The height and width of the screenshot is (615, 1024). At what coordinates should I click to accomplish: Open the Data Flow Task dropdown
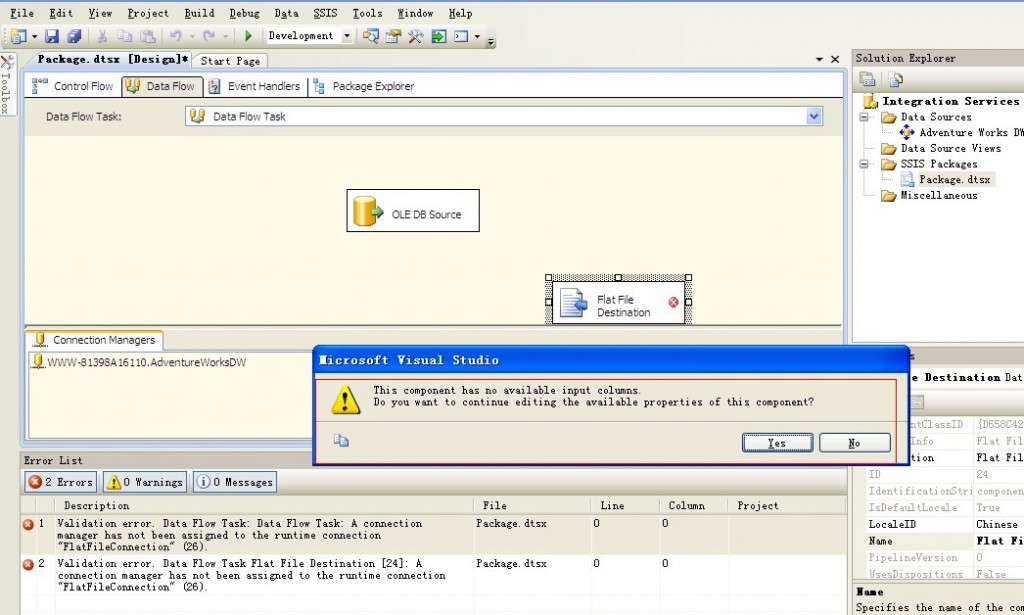tap(814, 117)
